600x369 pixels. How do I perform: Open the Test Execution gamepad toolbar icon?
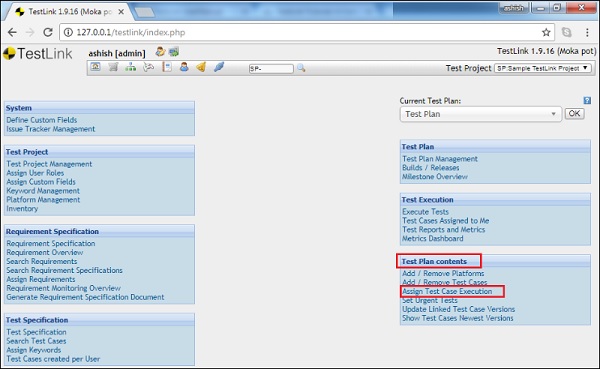[x=148, y=67]
